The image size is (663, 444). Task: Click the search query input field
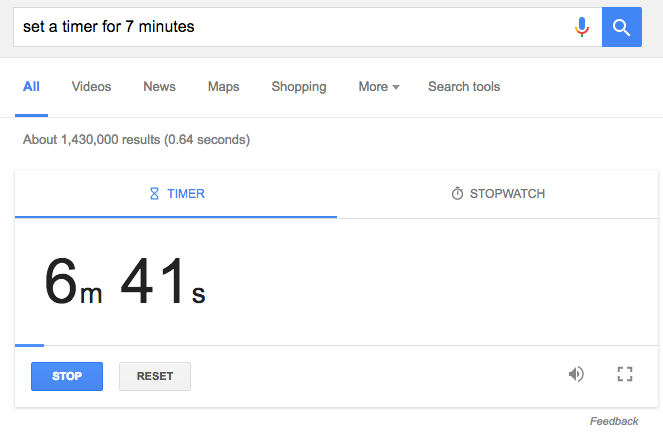click(290, 27)
